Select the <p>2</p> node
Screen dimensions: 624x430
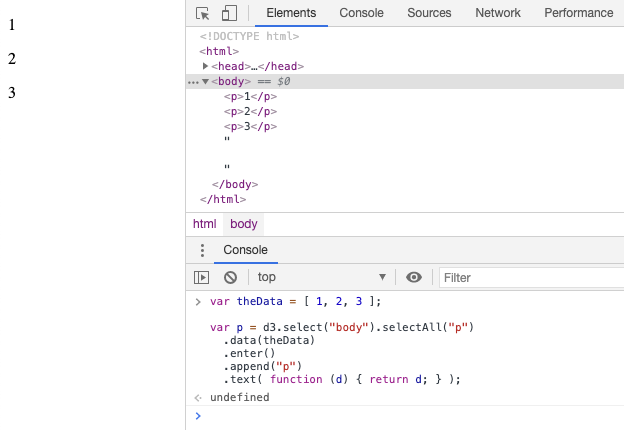pos(250,112)
